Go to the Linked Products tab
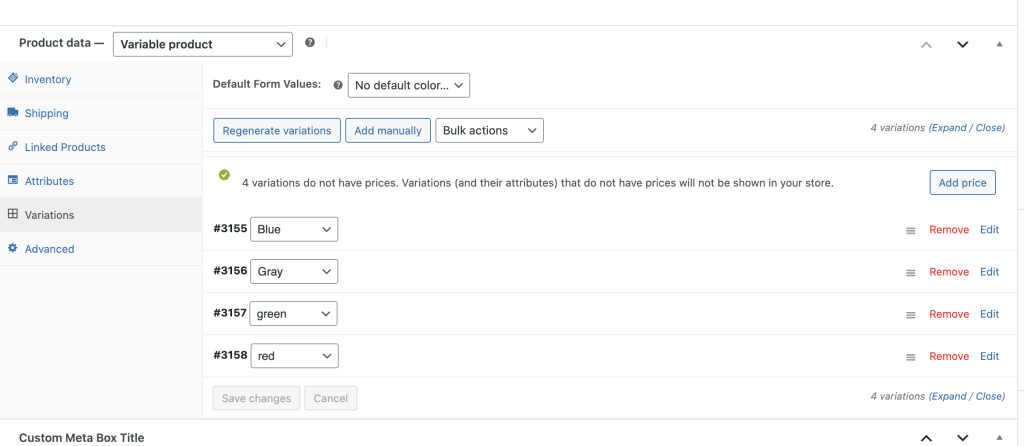The height and width of the screenshot is (446, 1024). (x=64, y=147)
